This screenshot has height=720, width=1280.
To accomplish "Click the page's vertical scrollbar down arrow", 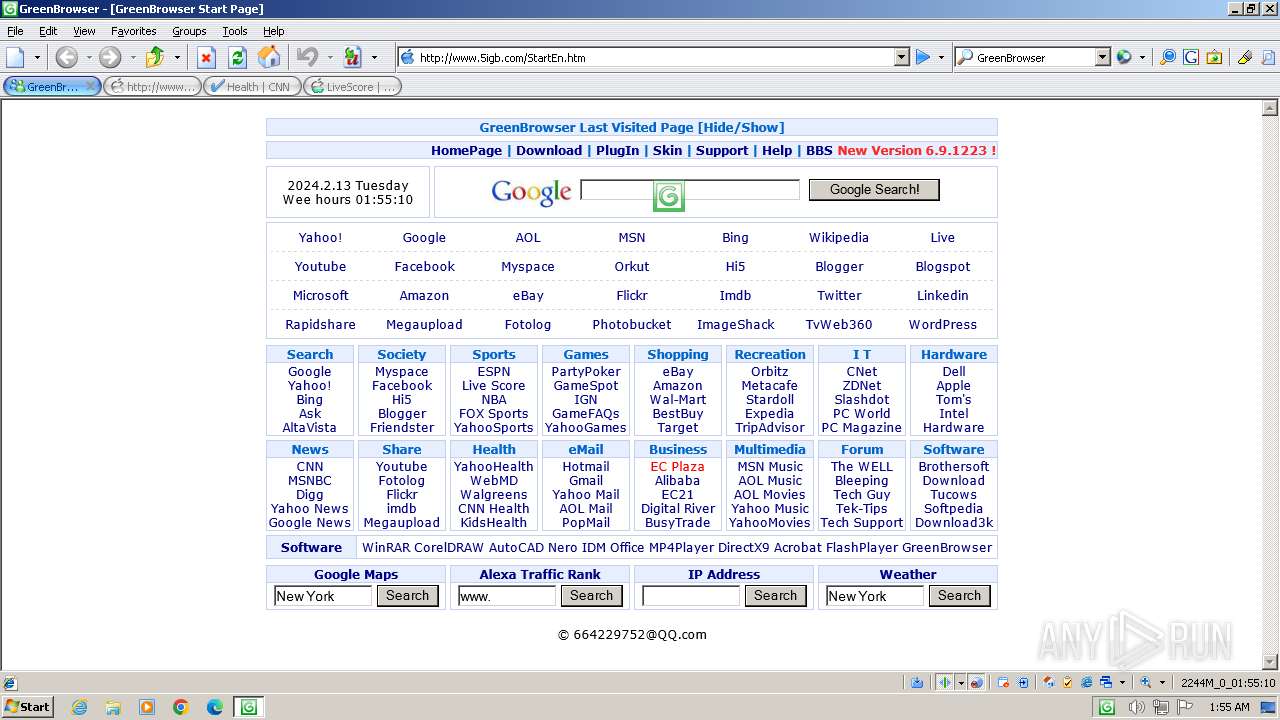I will point(1271,662).
